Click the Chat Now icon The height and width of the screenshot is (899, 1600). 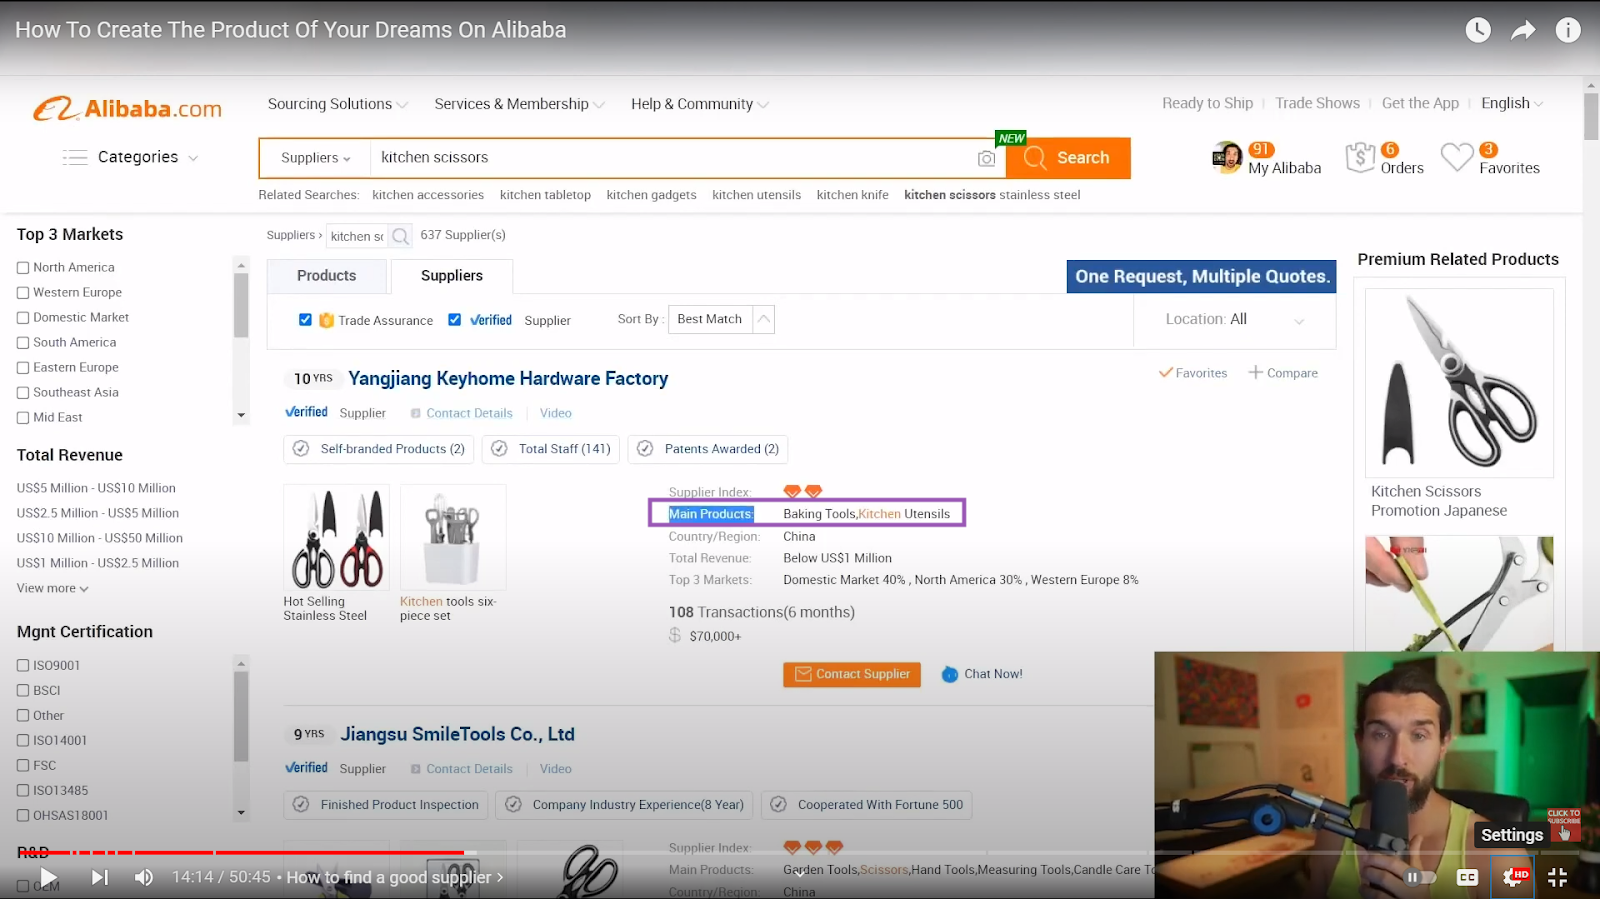[950, 675]
